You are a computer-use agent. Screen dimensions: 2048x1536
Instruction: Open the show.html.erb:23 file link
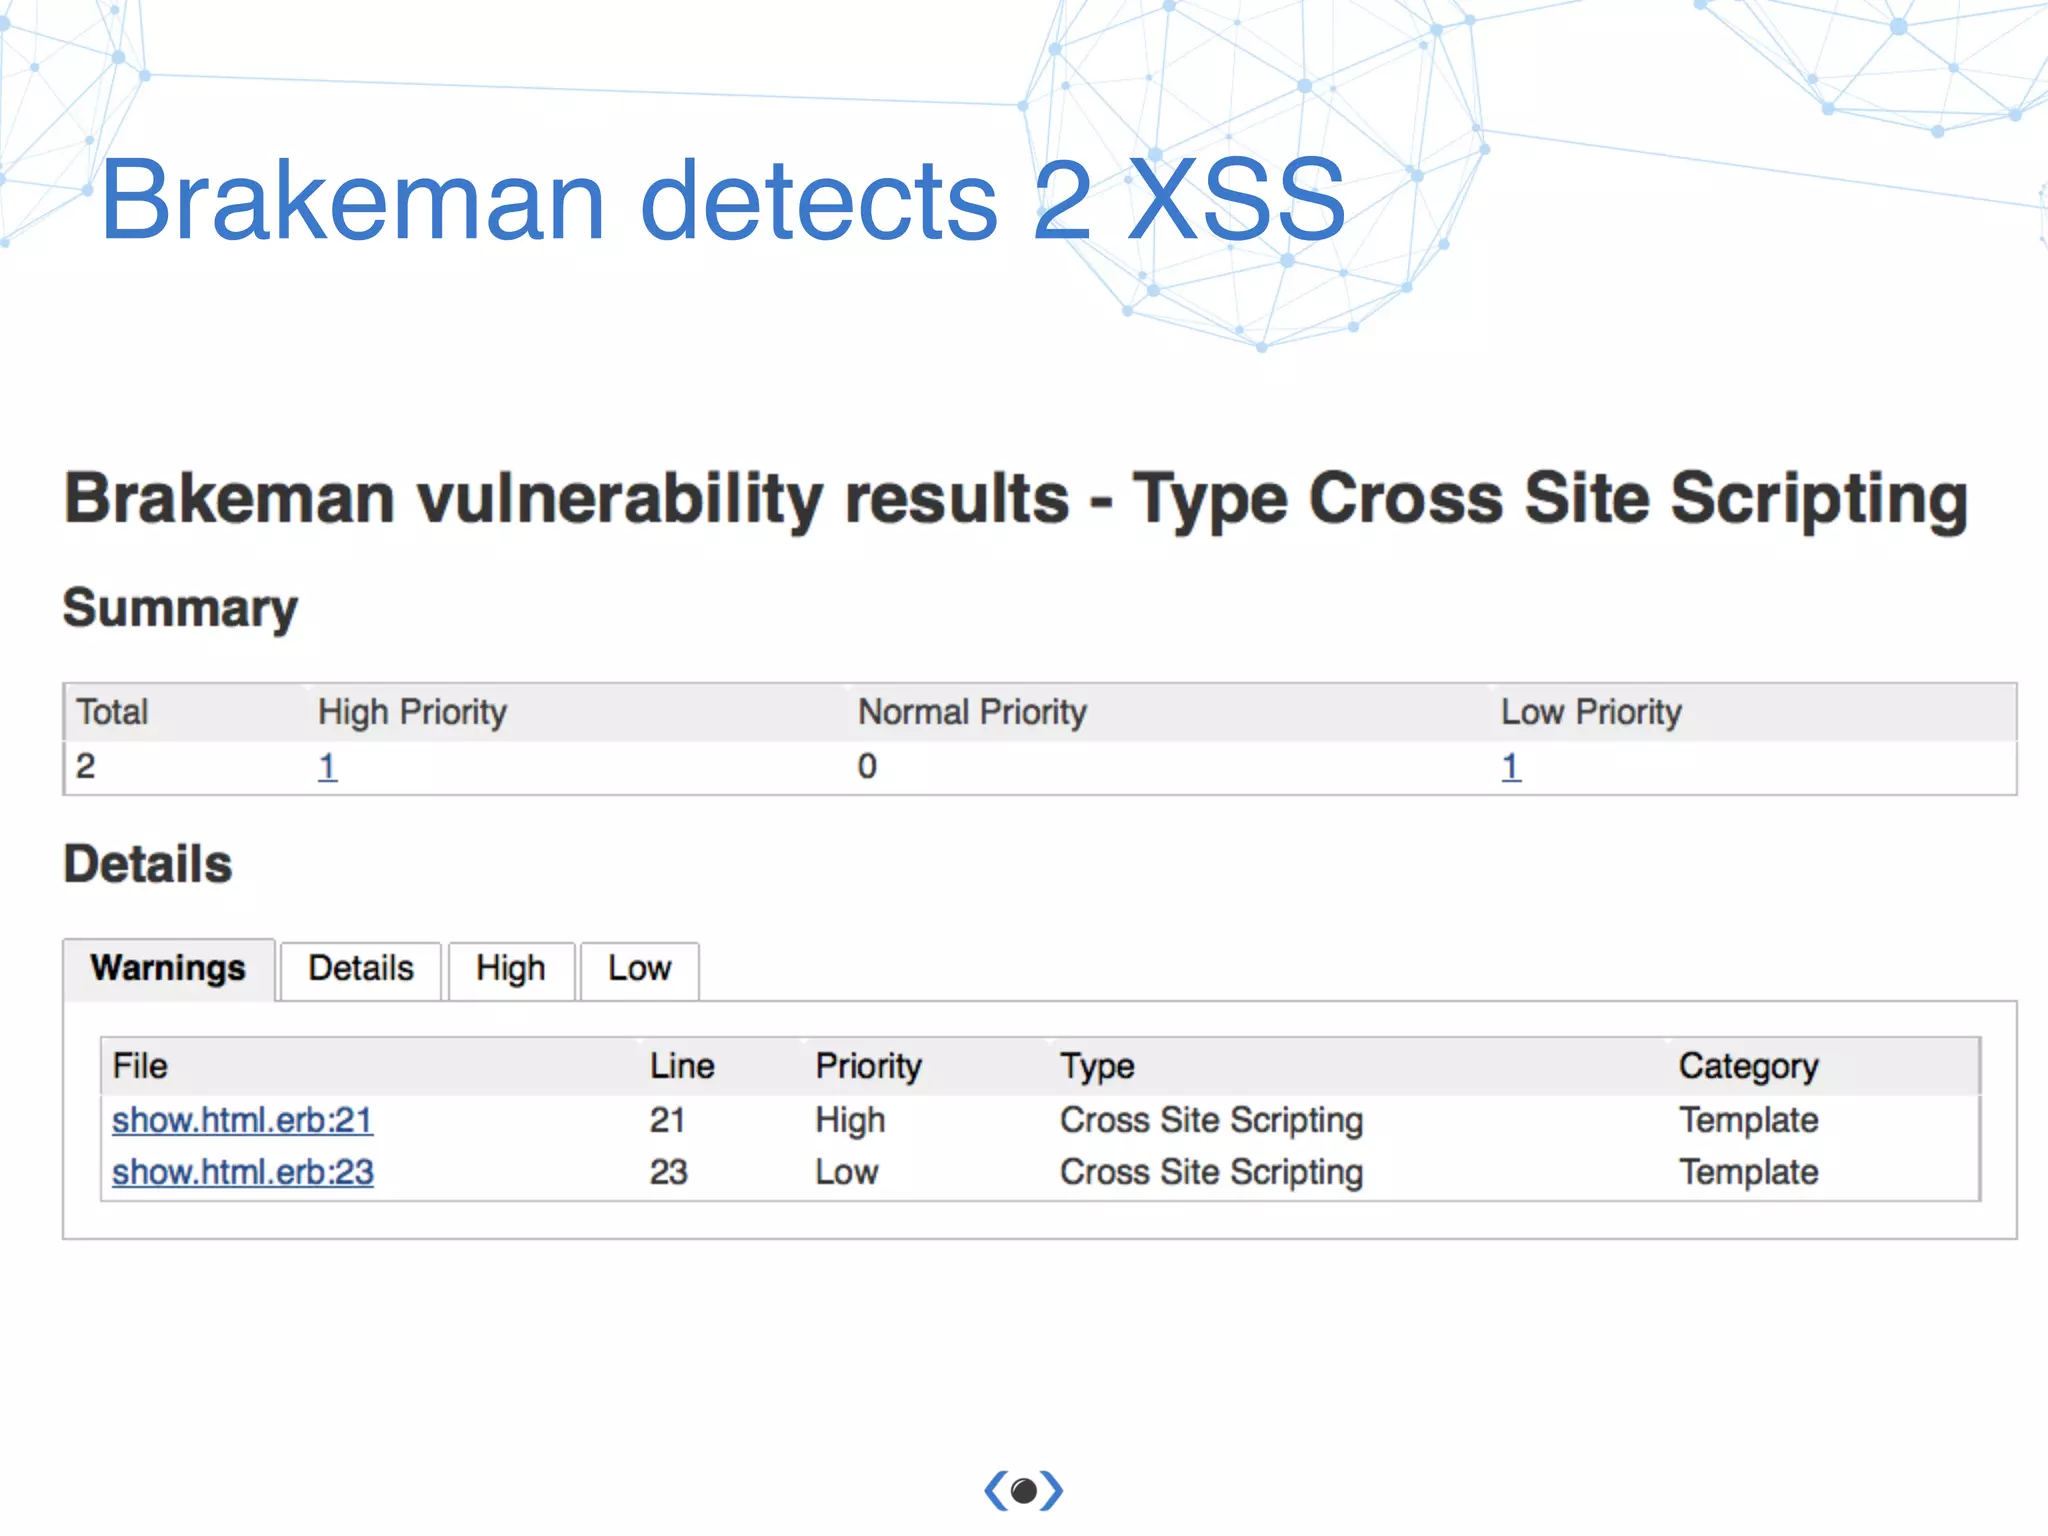click(242, 1172)
